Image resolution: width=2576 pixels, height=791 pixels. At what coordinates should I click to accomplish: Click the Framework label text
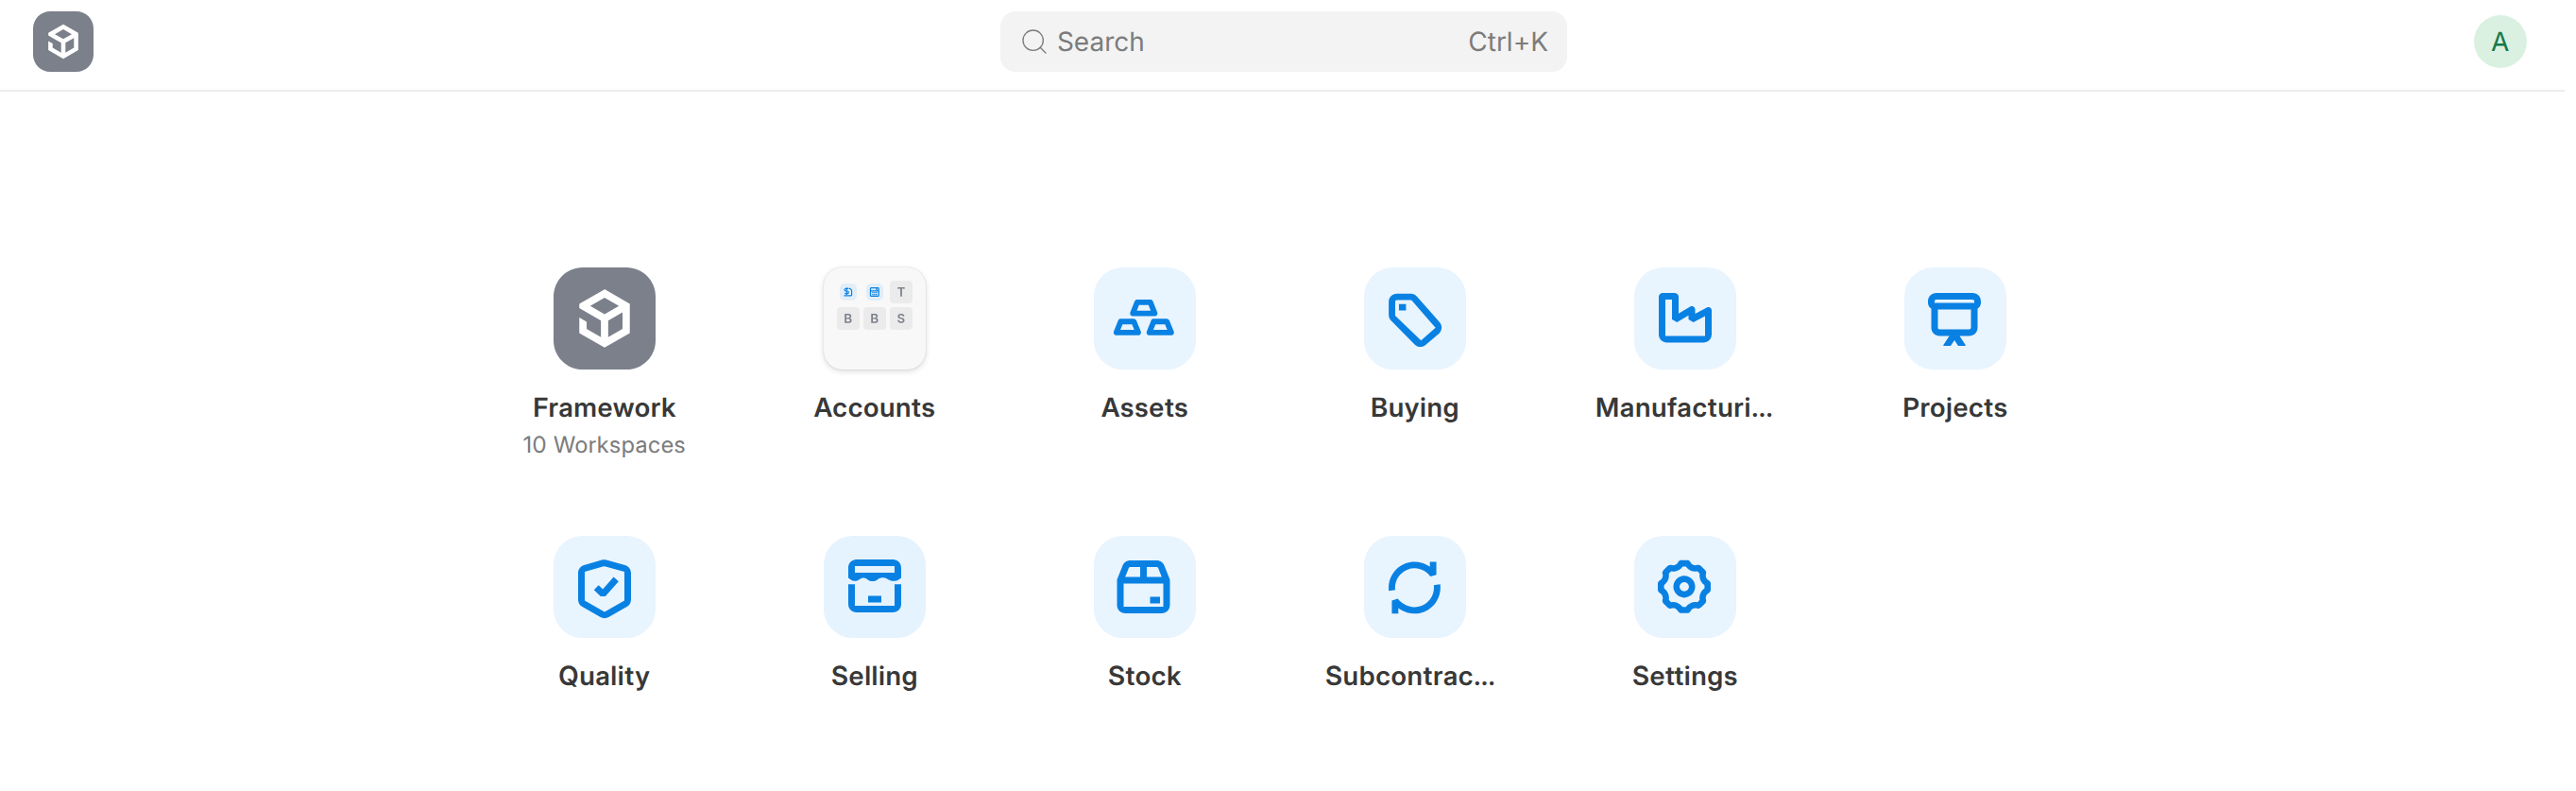pos(604,408)
